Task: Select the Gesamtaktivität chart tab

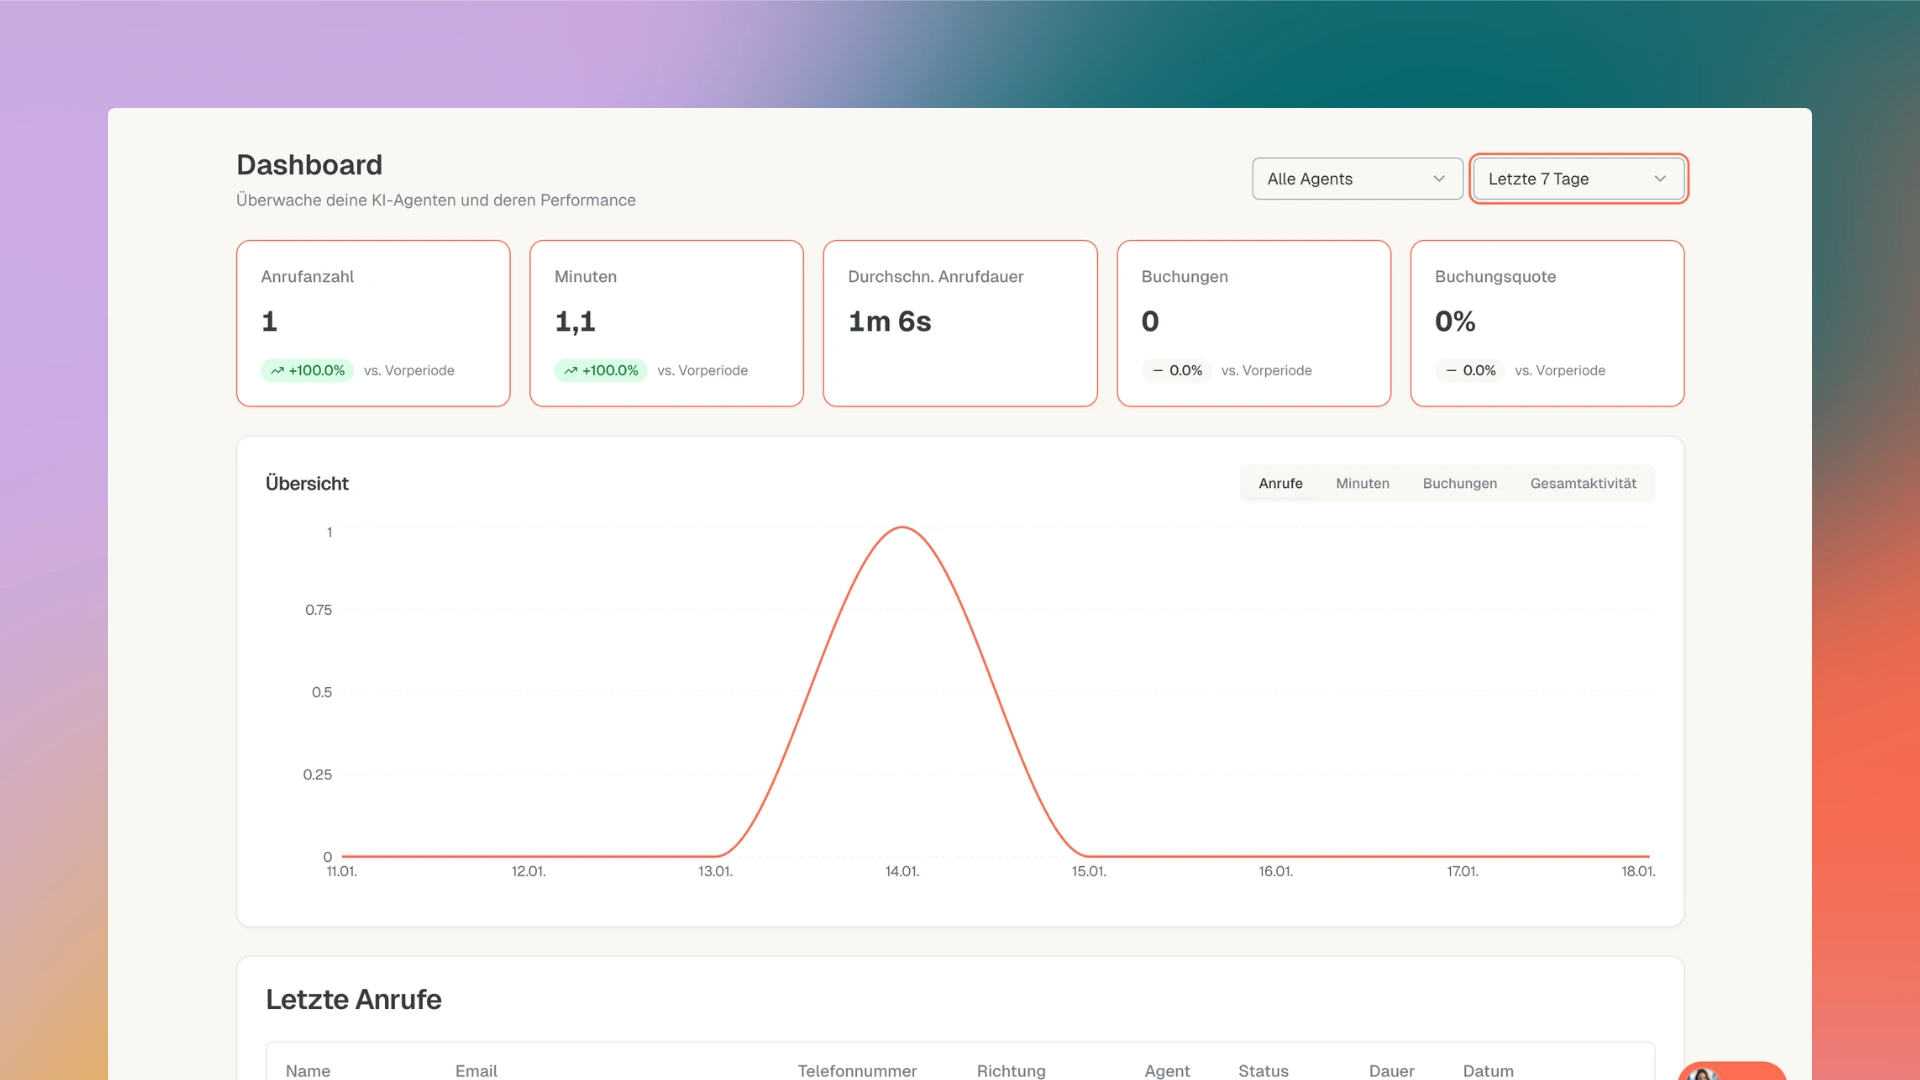Action: coord(1582,483)
